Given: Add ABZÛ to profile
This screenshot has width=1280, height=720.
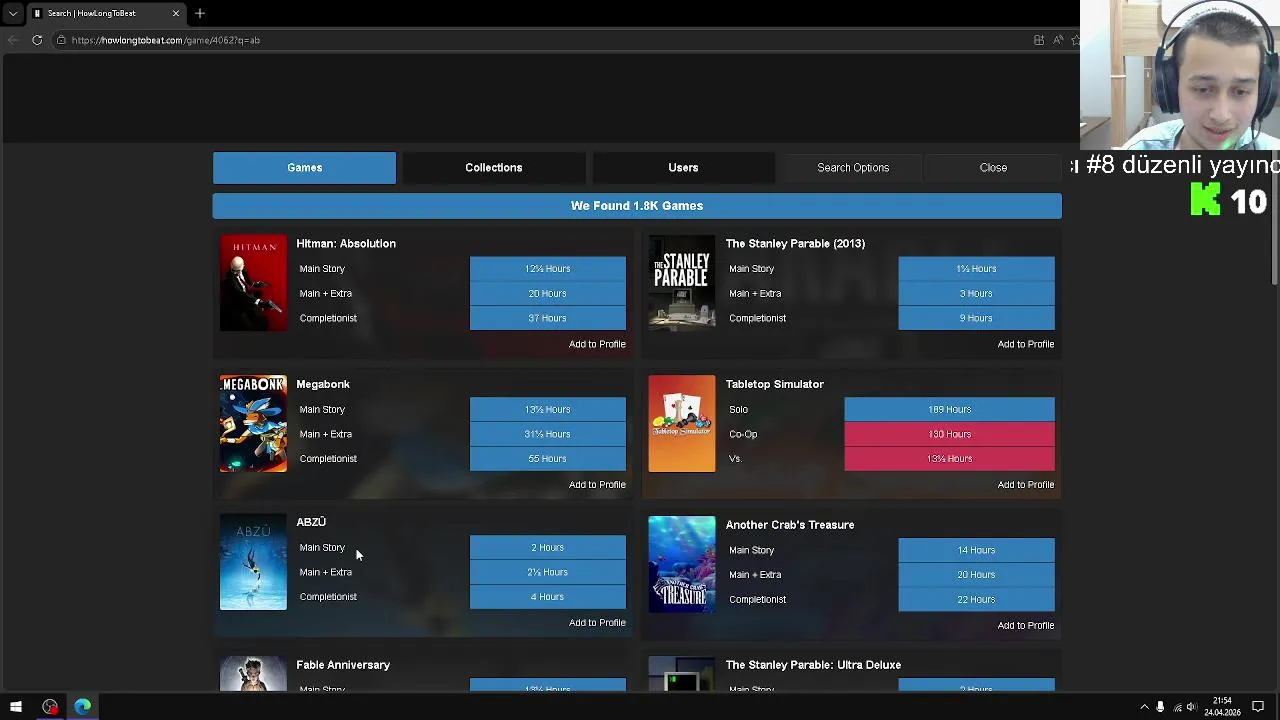Looking at the screenshot, I should [597, 623].
